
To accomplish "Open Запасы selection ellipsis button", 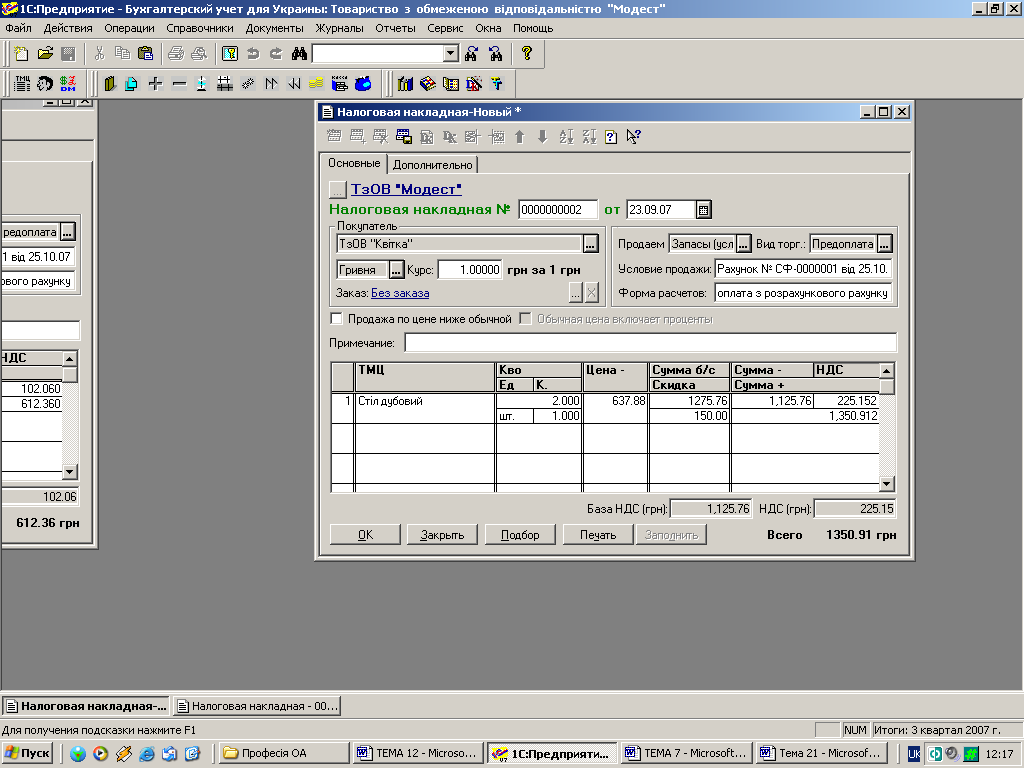I will [743, 244].
